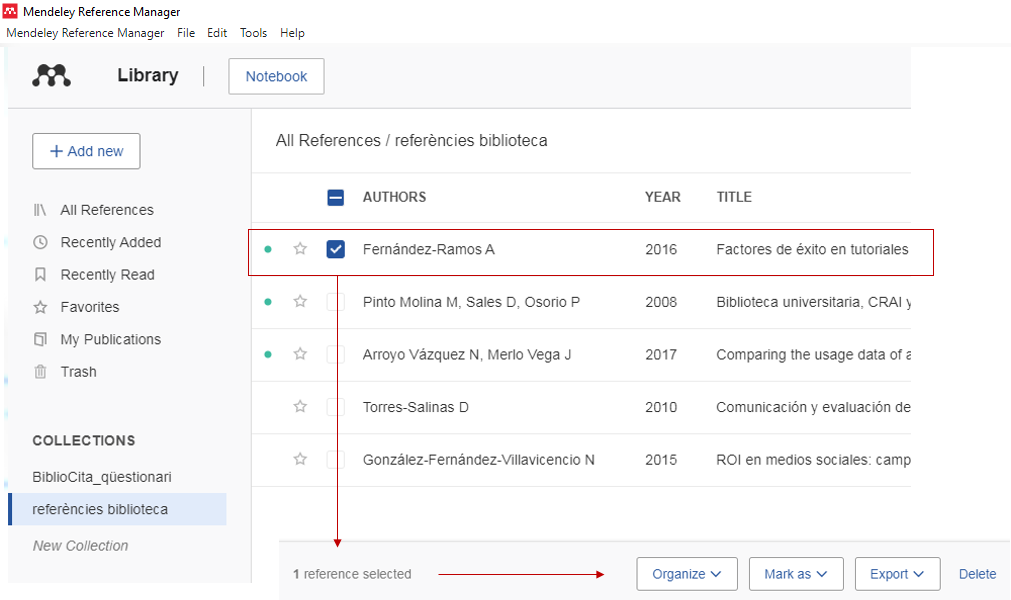Star the Pinto Molina M reference
The width and height of the screenshot is (1011, 600).
click(x=300, y=302)
